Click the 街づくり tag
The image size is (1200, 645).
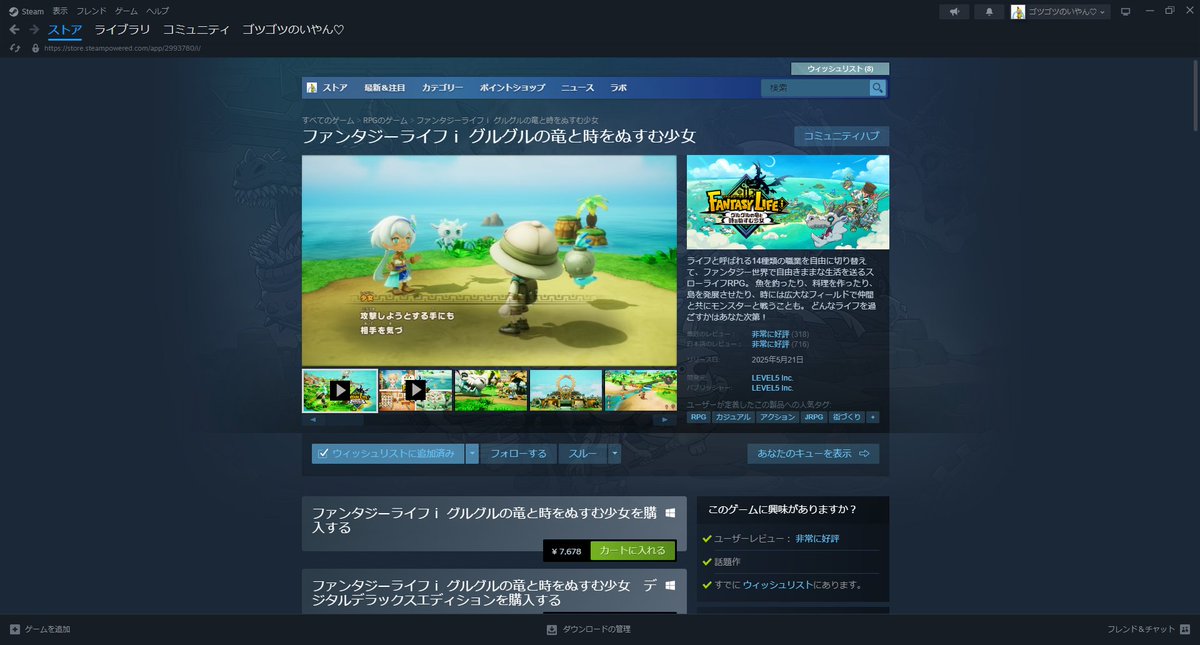click(x=847, y=417)
